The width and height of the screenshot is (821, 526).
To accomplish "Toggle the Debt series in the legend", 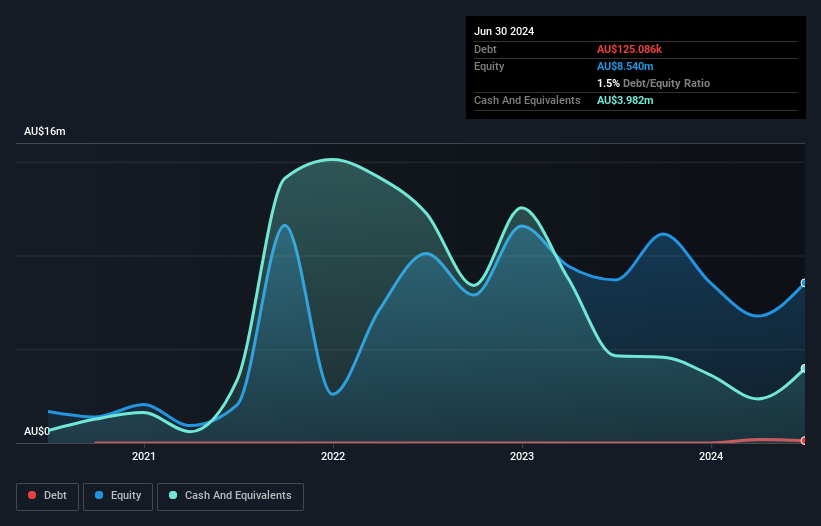I will 47,496.
